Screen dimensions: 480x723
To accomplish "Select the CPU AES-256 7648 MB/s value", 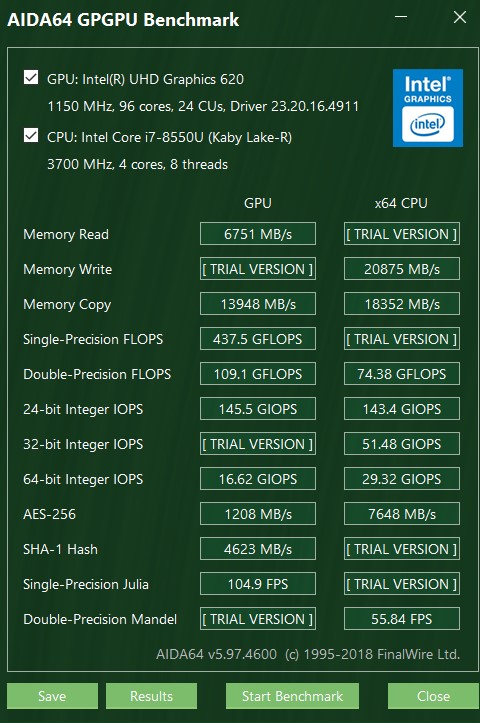I will click(402, 514).
